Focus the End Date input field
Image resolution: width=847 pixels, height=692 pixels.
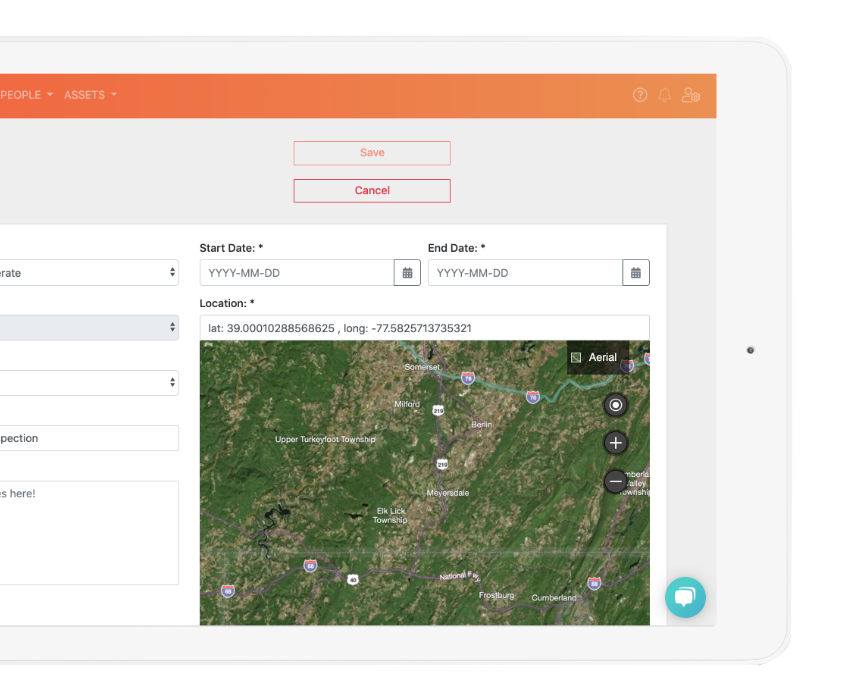coord(526,273)
